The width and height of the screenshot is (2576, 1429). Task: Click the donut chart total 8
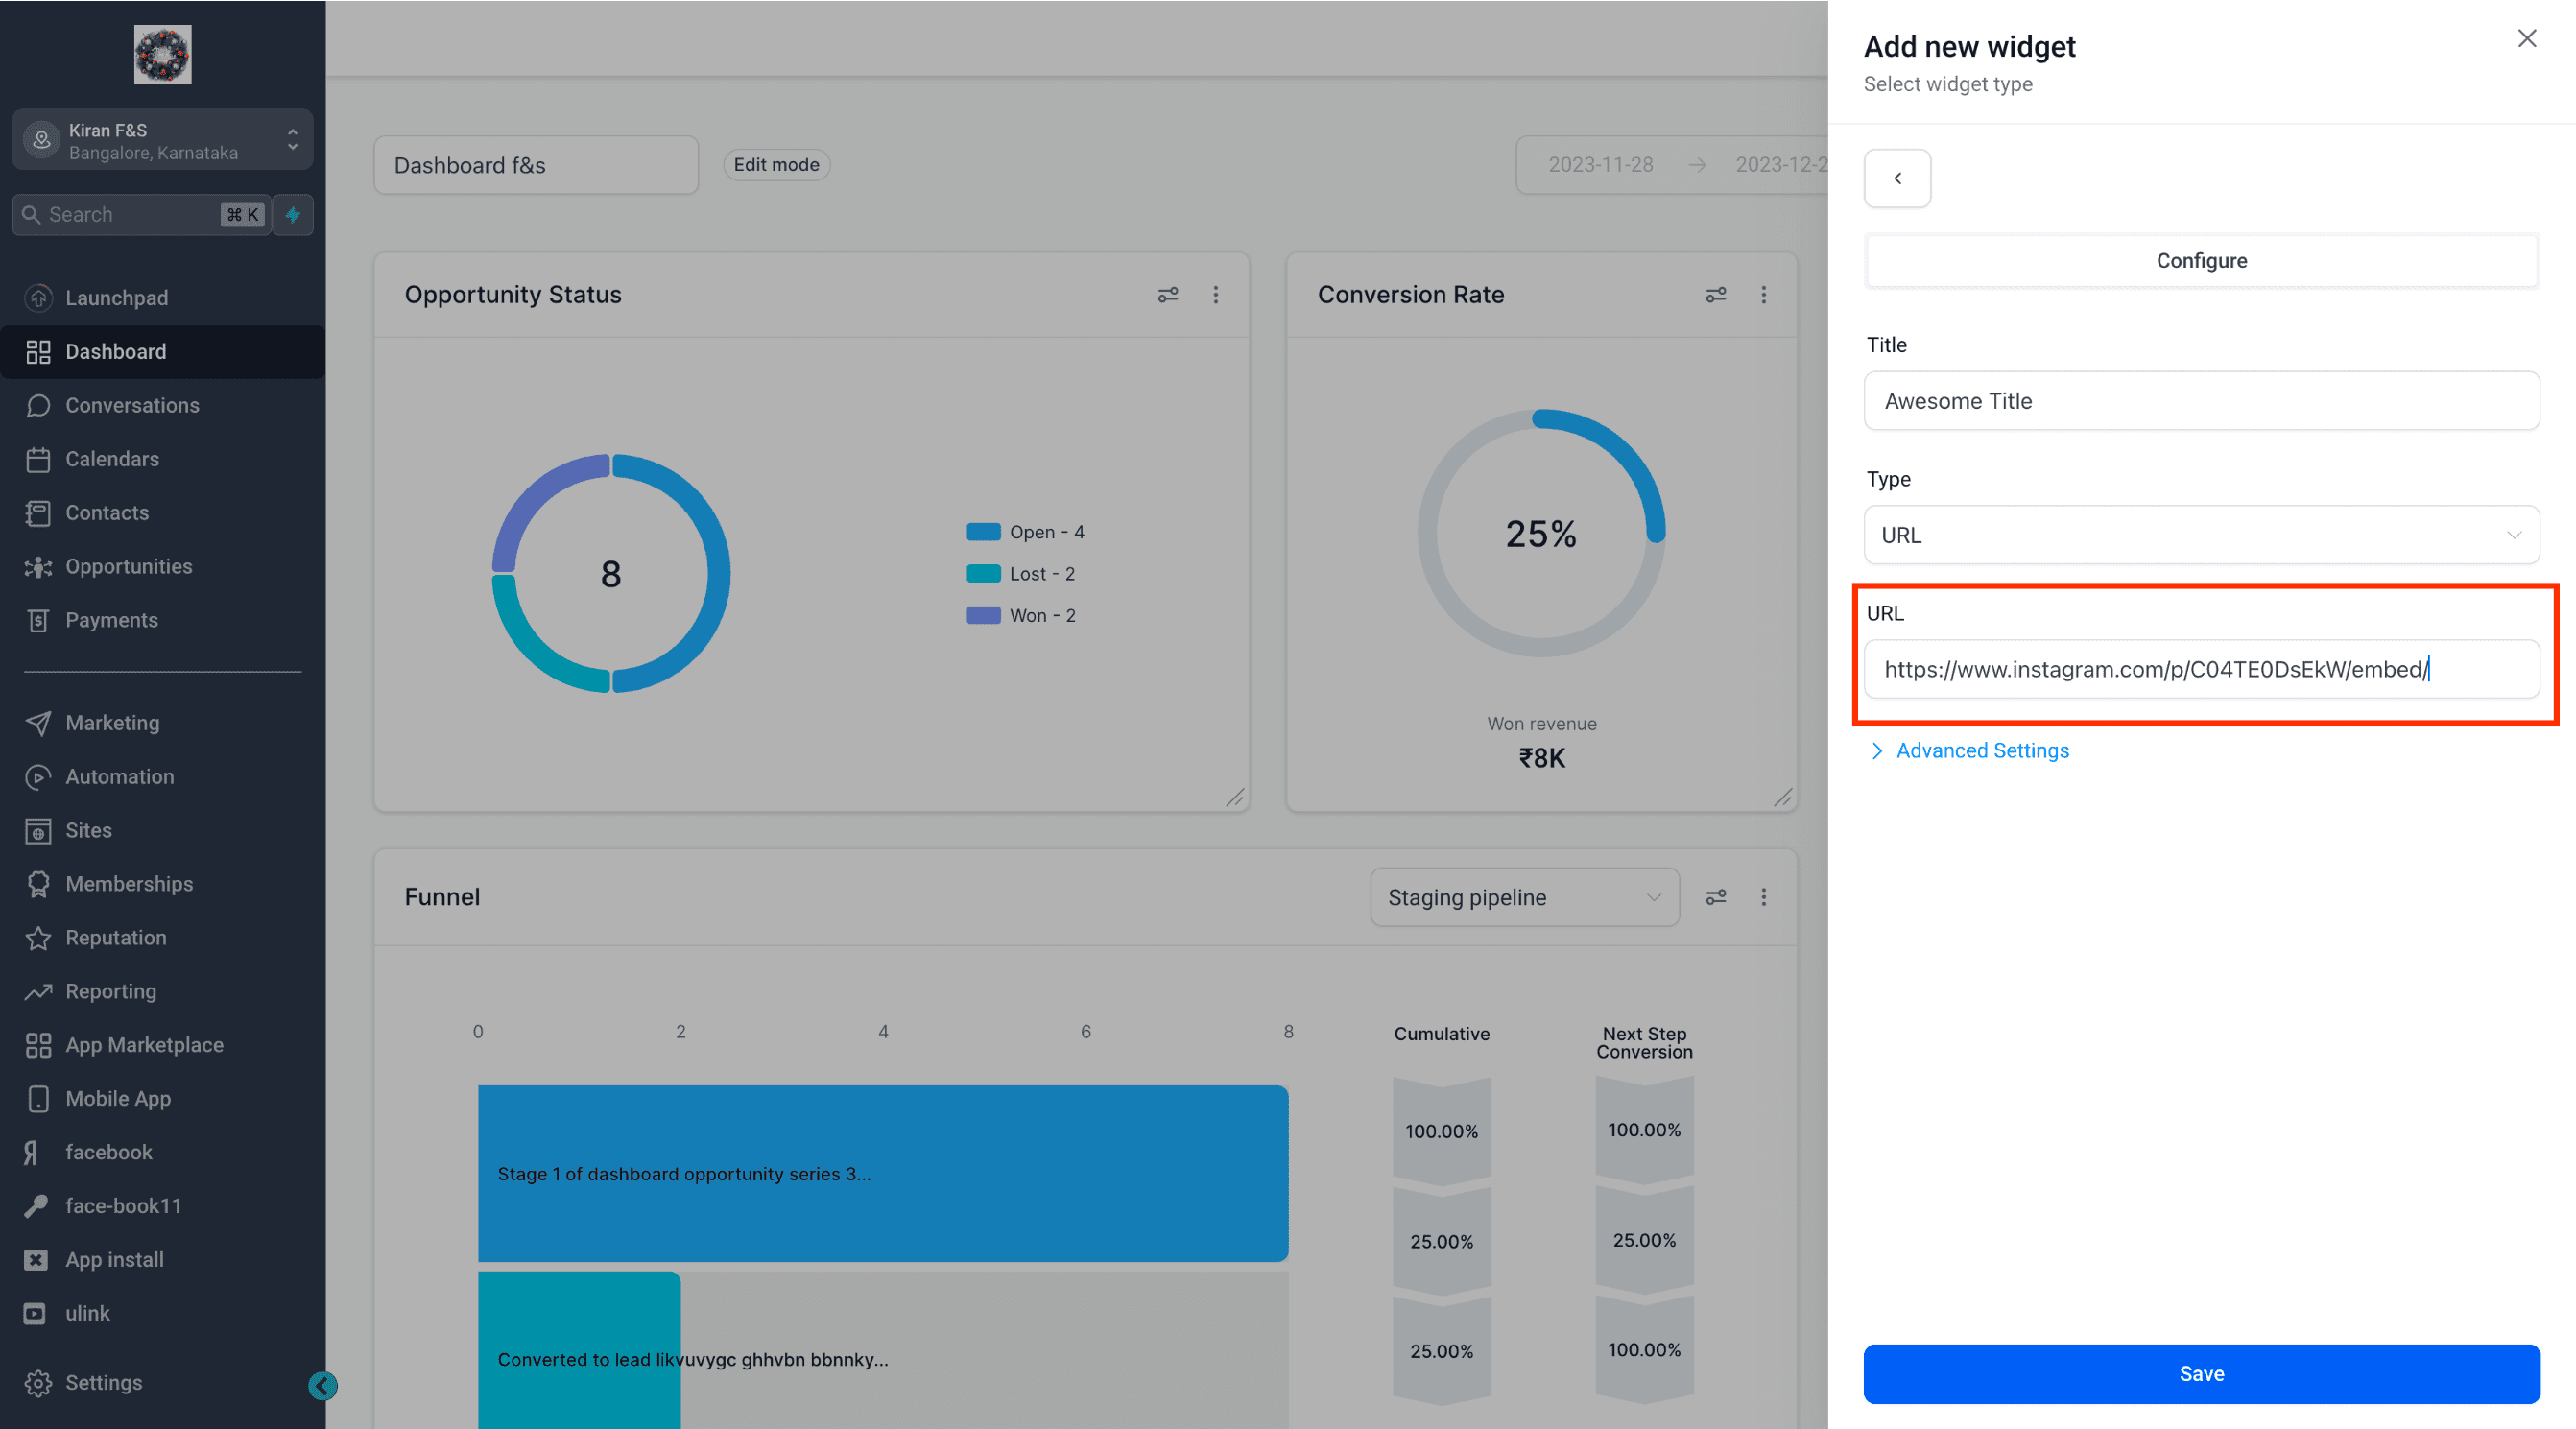pyautogui.click(x=610, y=574)
